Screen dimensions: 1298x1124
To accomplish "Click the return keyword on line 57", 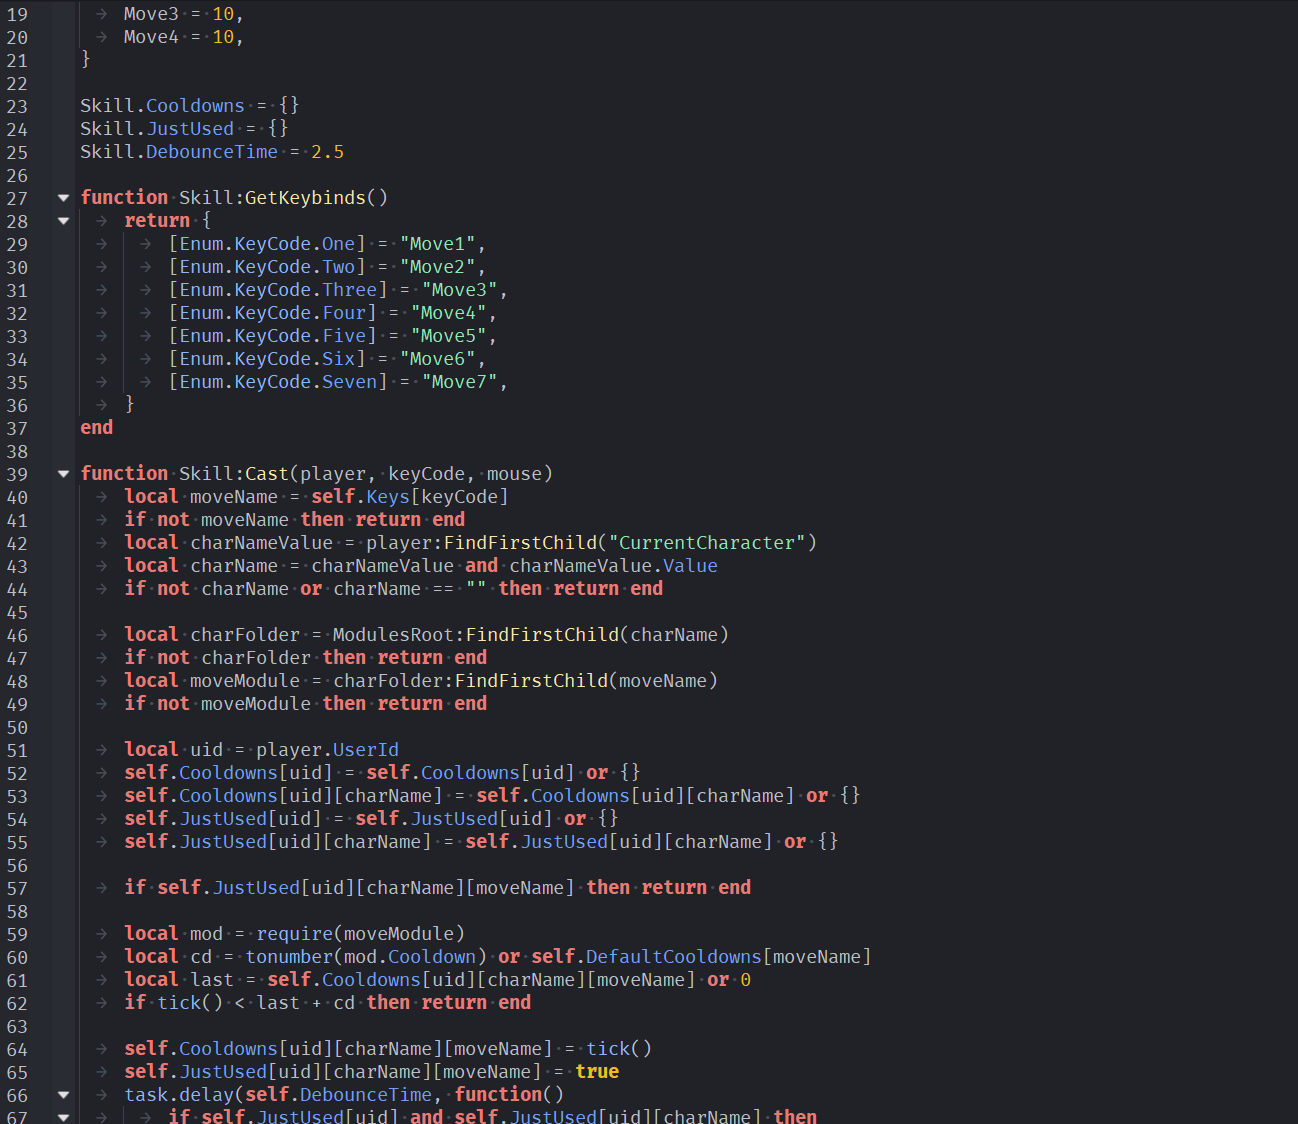I will pyautogui.click(x=674, y=888).
